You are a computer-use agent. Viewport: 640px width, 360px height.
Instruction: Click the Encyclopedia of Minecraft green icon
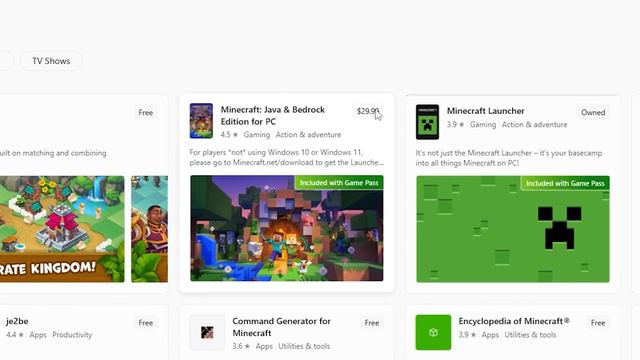pos(433,332)
